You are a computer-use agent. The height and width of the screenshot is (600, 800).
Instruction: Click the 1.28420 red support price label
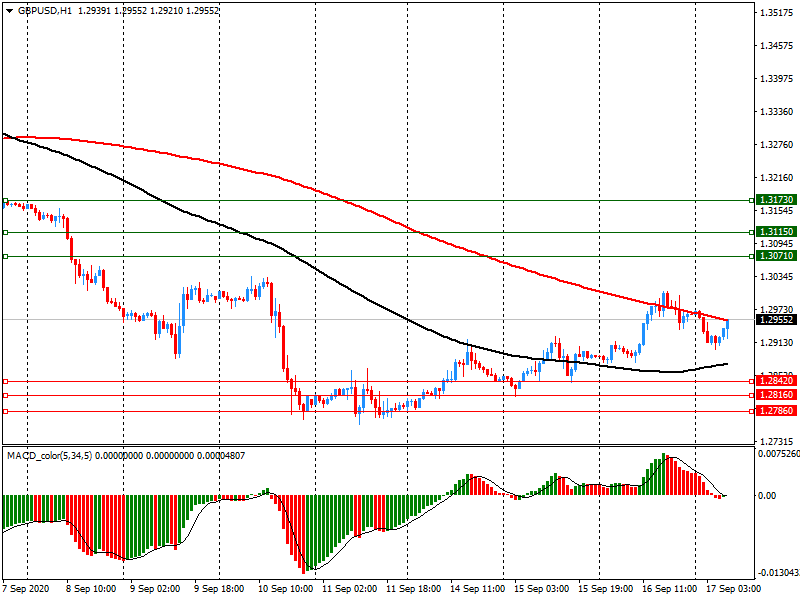coord(777,381)
